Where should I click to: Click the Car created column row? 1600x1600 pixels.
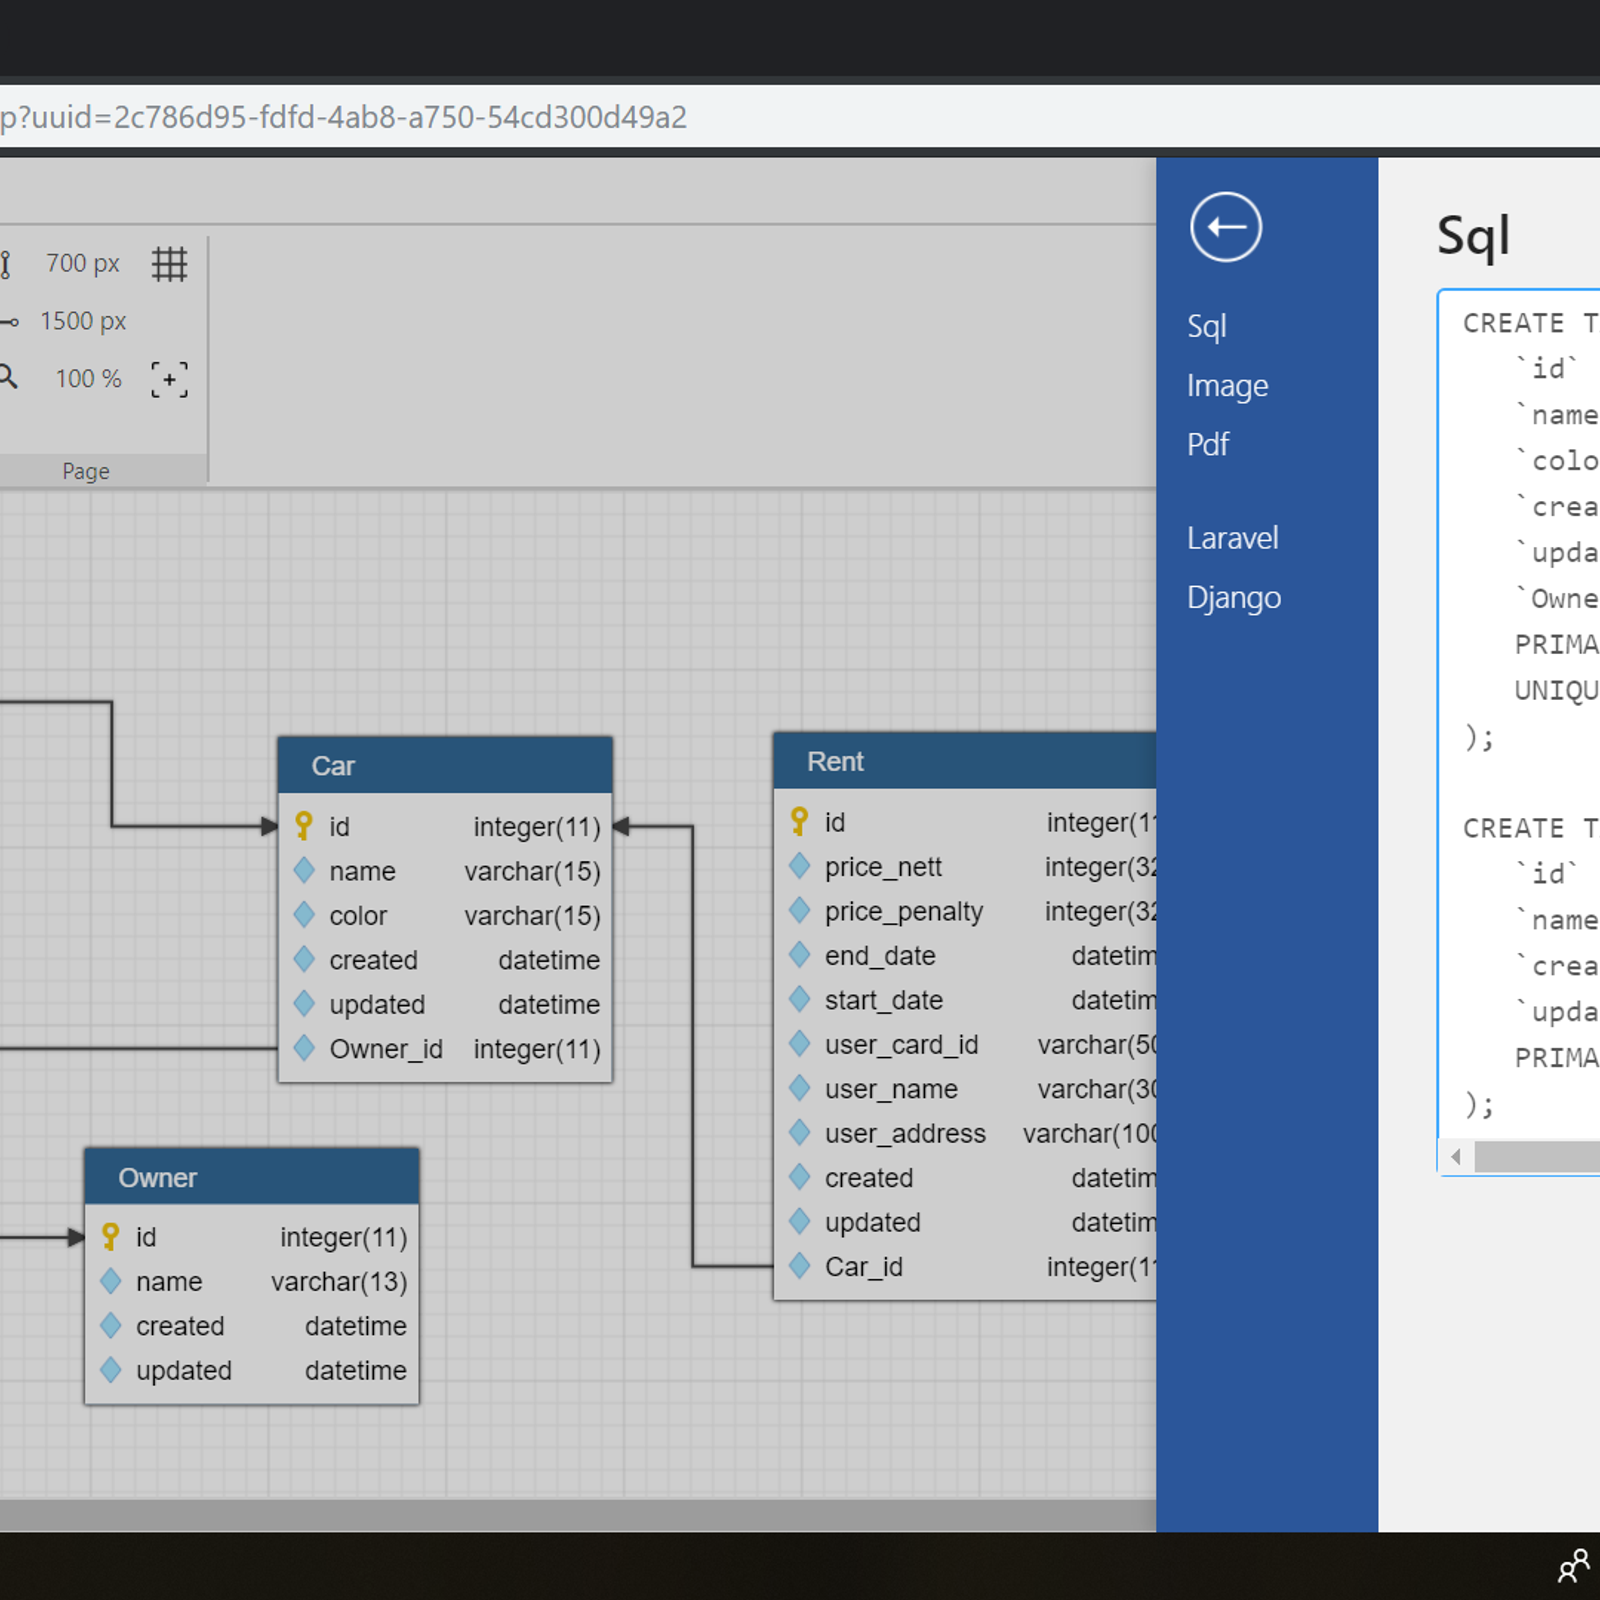pos(445,960)
